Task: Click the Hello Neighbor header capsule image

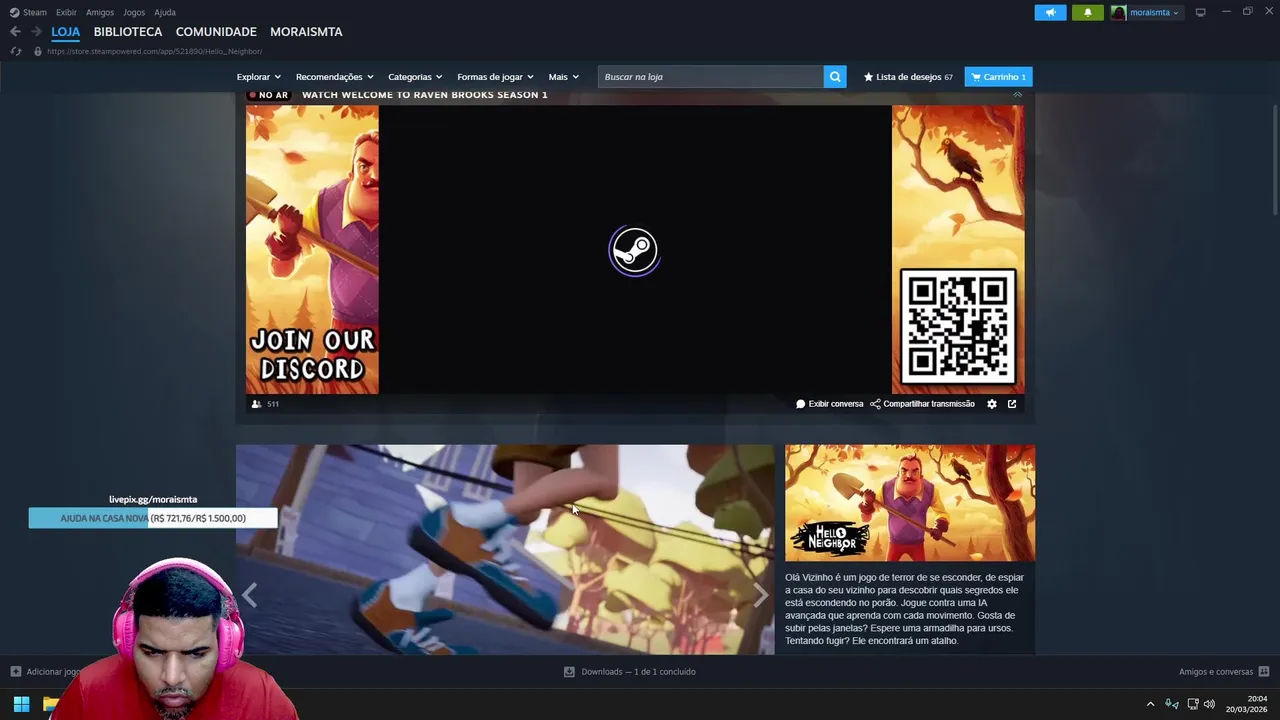Action: [x=910, y=503]
